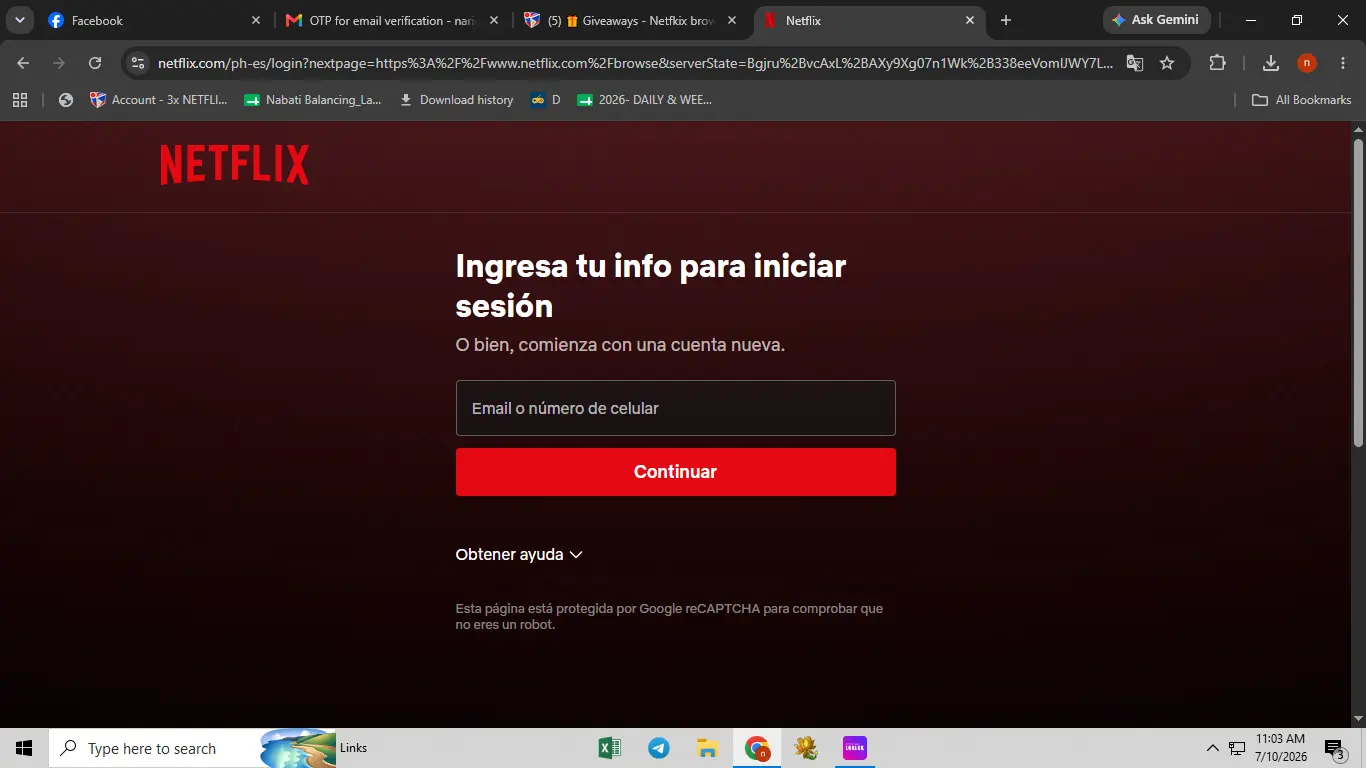Open the 2026- DAILY & WEE... bookmark

click(645, 100)
